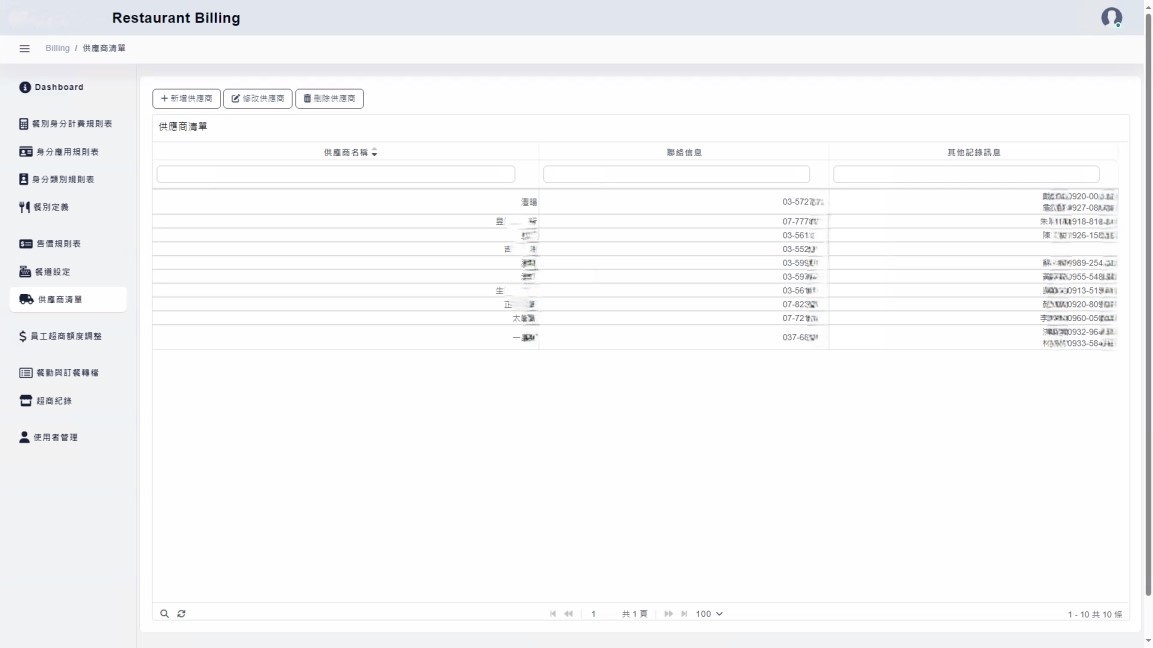Open 餐別定義 in the sidebar
The width and height of the screenshot is (1153, 648).
51,207
